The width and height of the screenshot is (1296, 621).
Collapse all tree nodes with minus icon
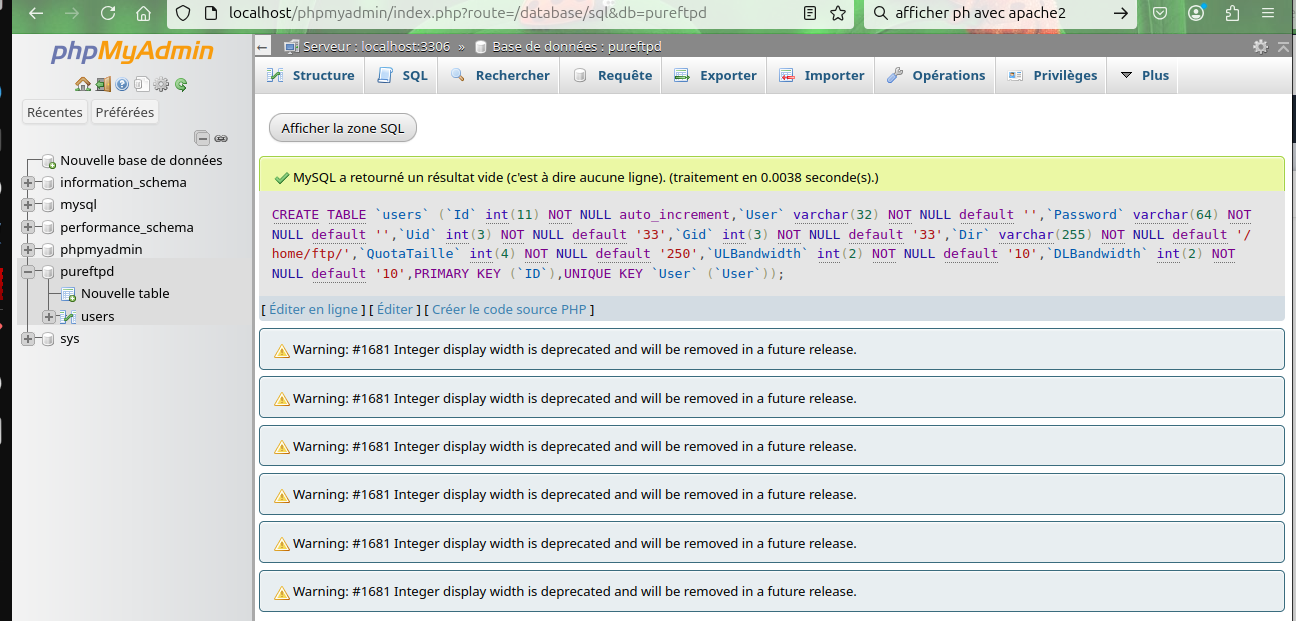point(202,138)
